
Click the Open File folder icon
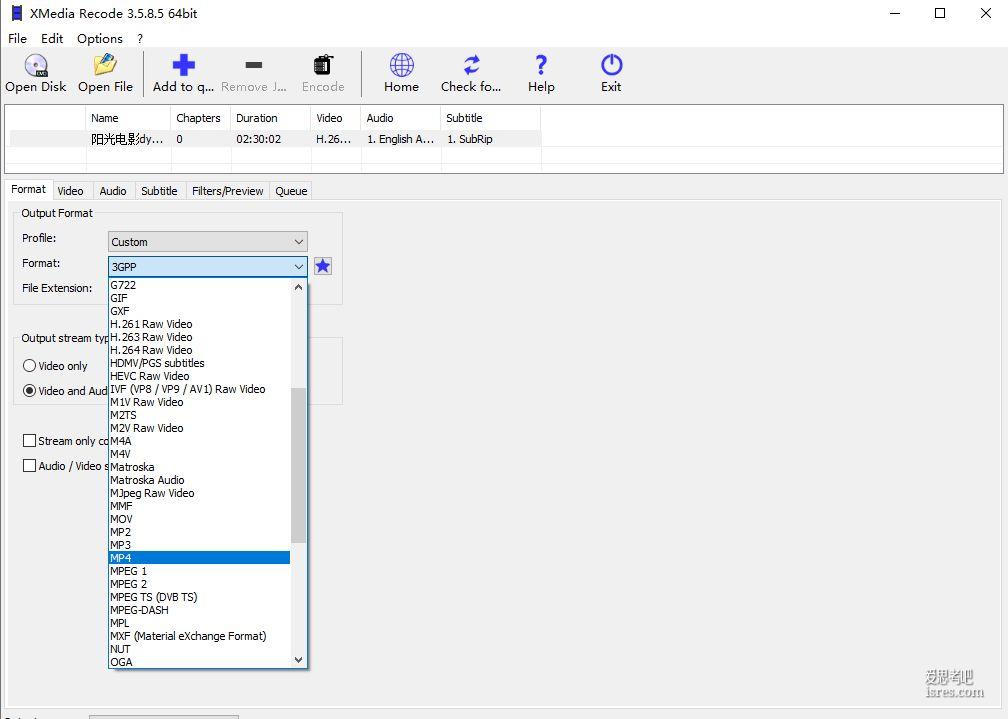click(105, 65)
